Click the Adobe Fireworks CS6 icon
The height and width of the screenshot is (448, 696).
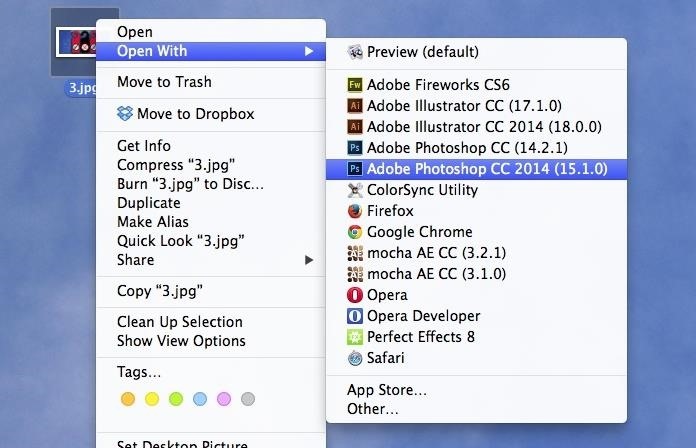(x=355, y=85)
